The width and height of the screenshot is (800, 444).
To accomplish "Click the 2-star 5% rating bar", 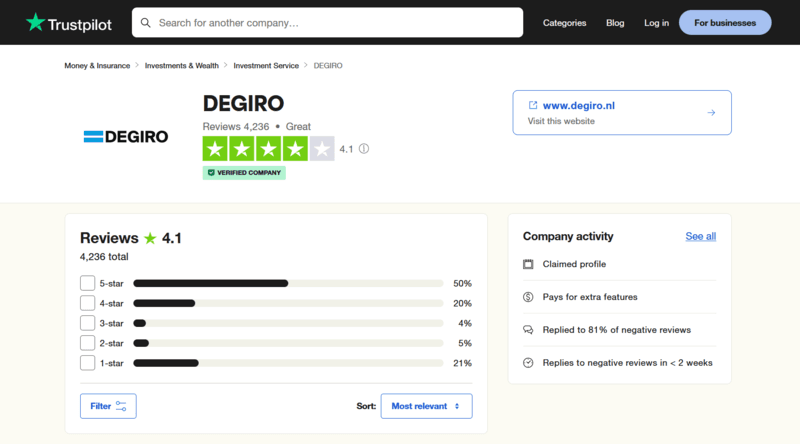I will tap(288, 343).
